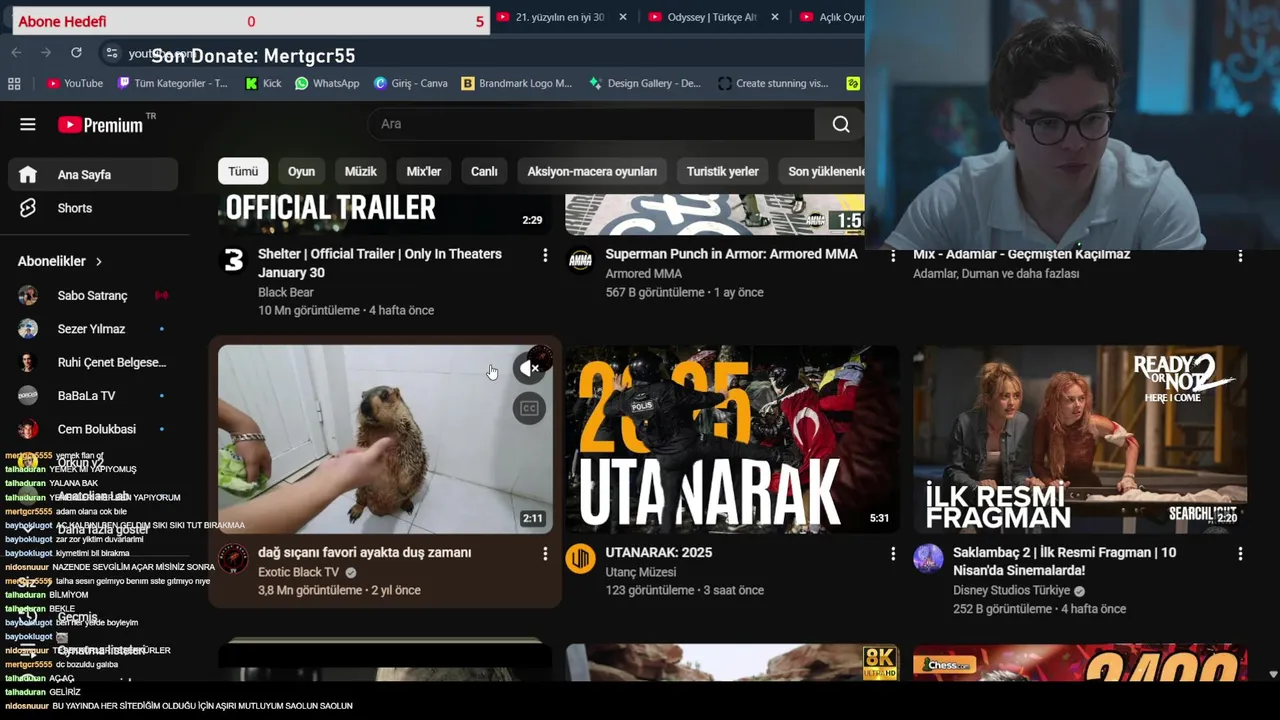
Task: Select the Mix'ler filter chip
Action: [424, 171]
